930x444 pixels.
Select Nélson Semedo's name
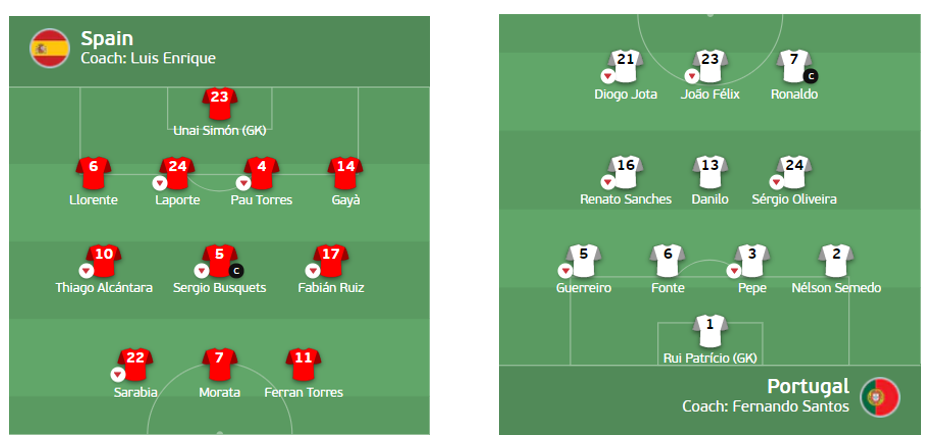836,288
